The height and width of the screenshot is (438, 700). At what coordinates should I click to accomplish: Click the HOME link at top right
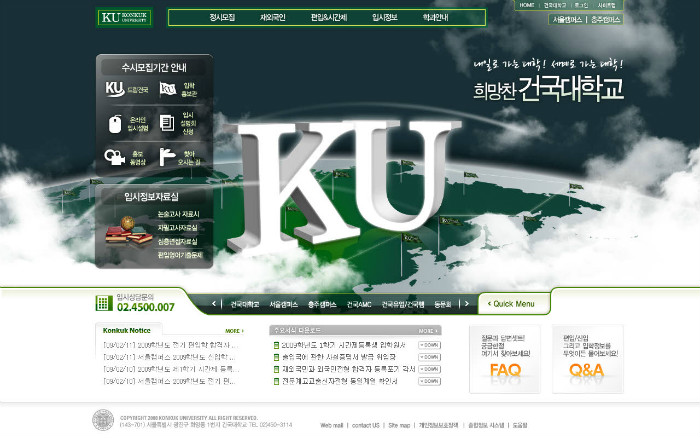click(527, 5)
